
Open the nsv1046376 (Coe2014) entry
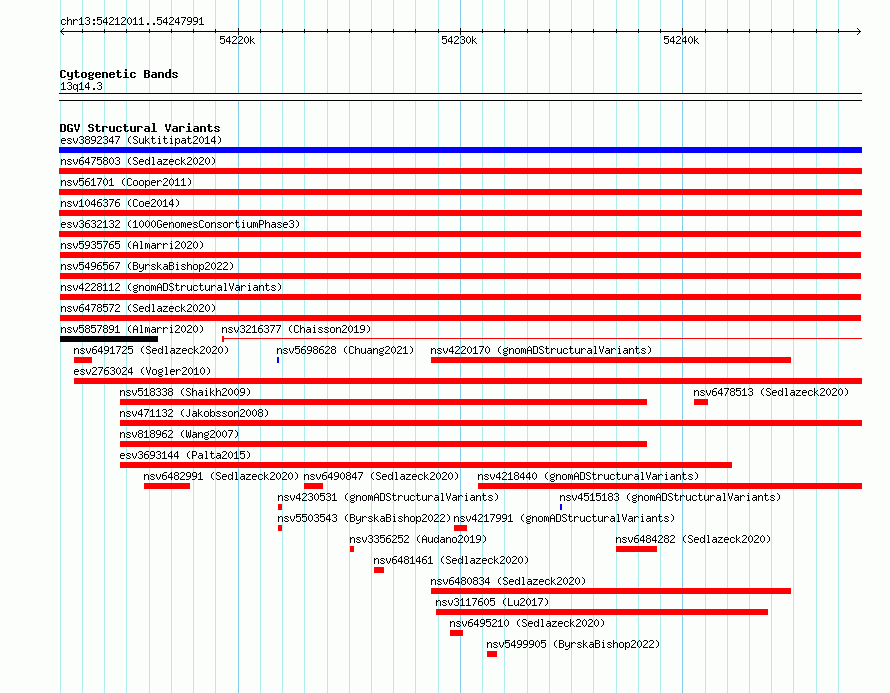coord(120,203)
